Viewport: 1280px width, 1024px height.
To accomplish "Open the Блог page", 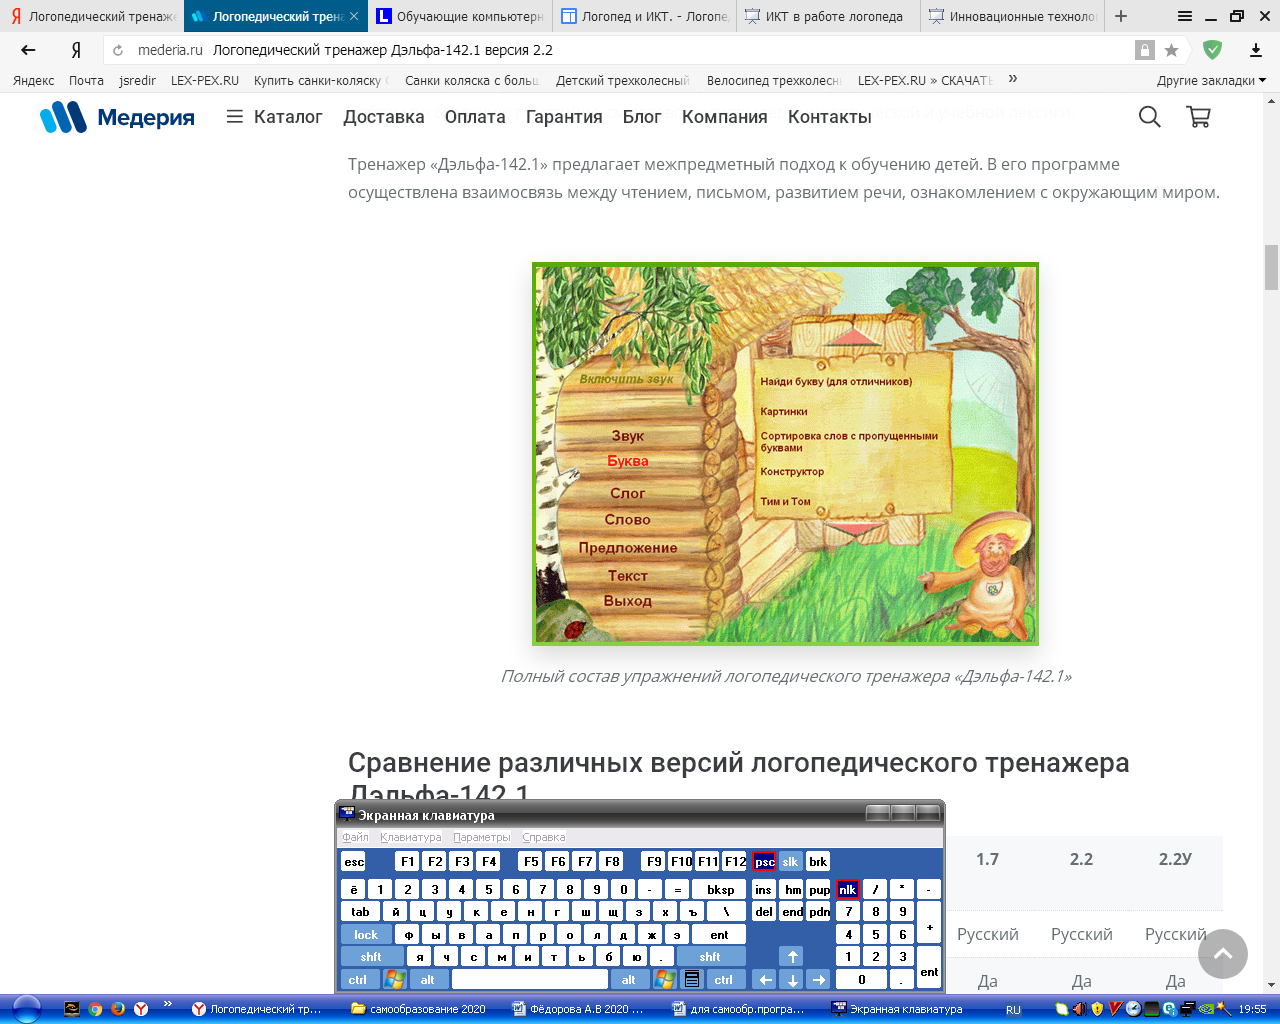I will pos(642,117).
